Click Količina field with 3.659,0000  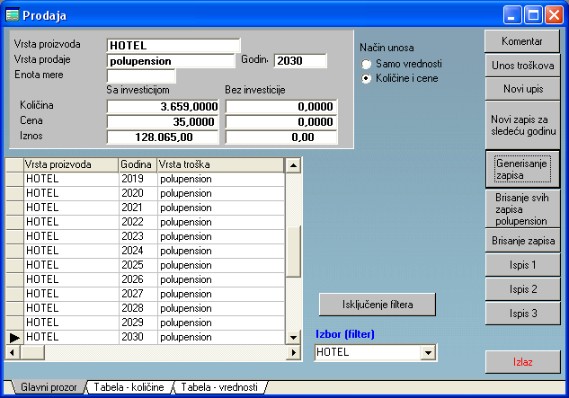pos(163,107)
